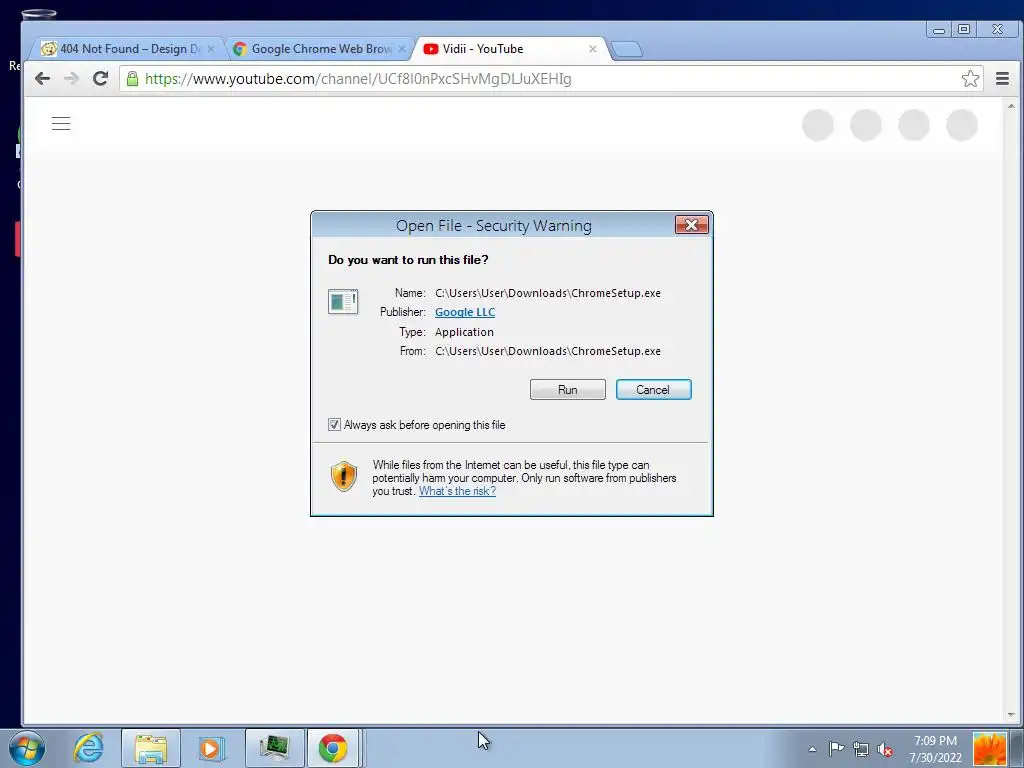
Task: Click the Type: Application text
Action: point(464,332)
